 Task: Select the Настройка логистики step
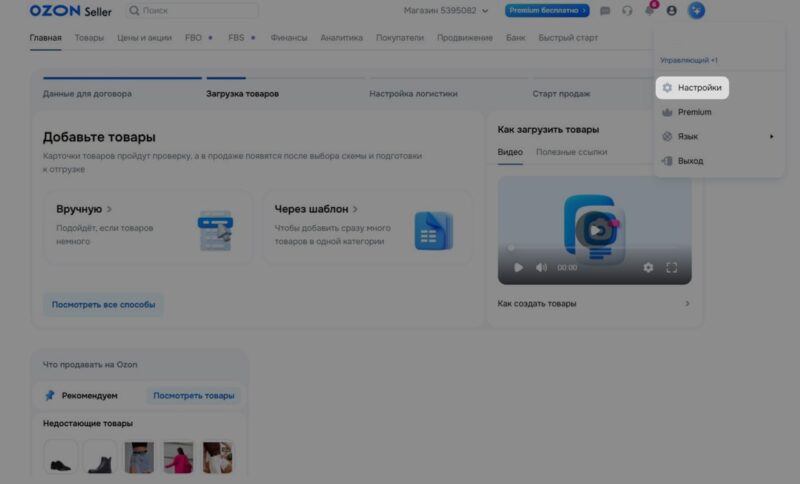click(x=413, y=94)
